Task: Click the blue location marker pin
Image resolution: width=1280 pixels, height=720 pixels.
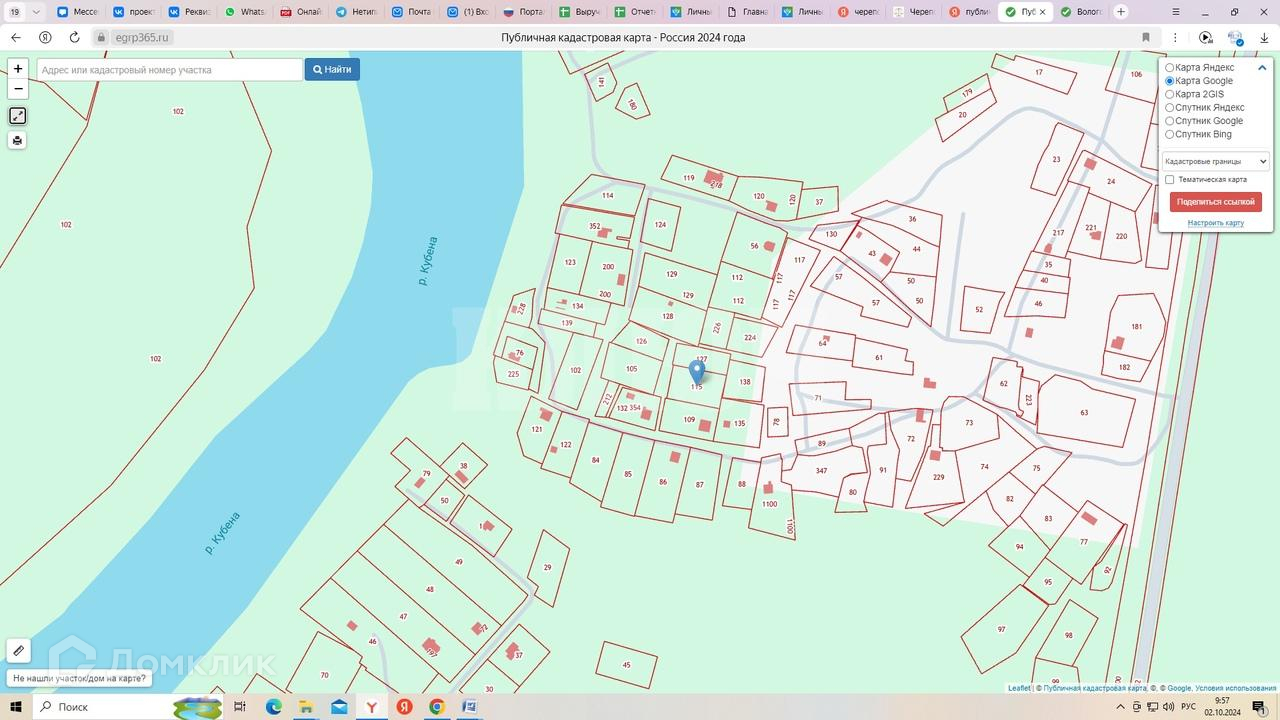Action: click(697, 372)
